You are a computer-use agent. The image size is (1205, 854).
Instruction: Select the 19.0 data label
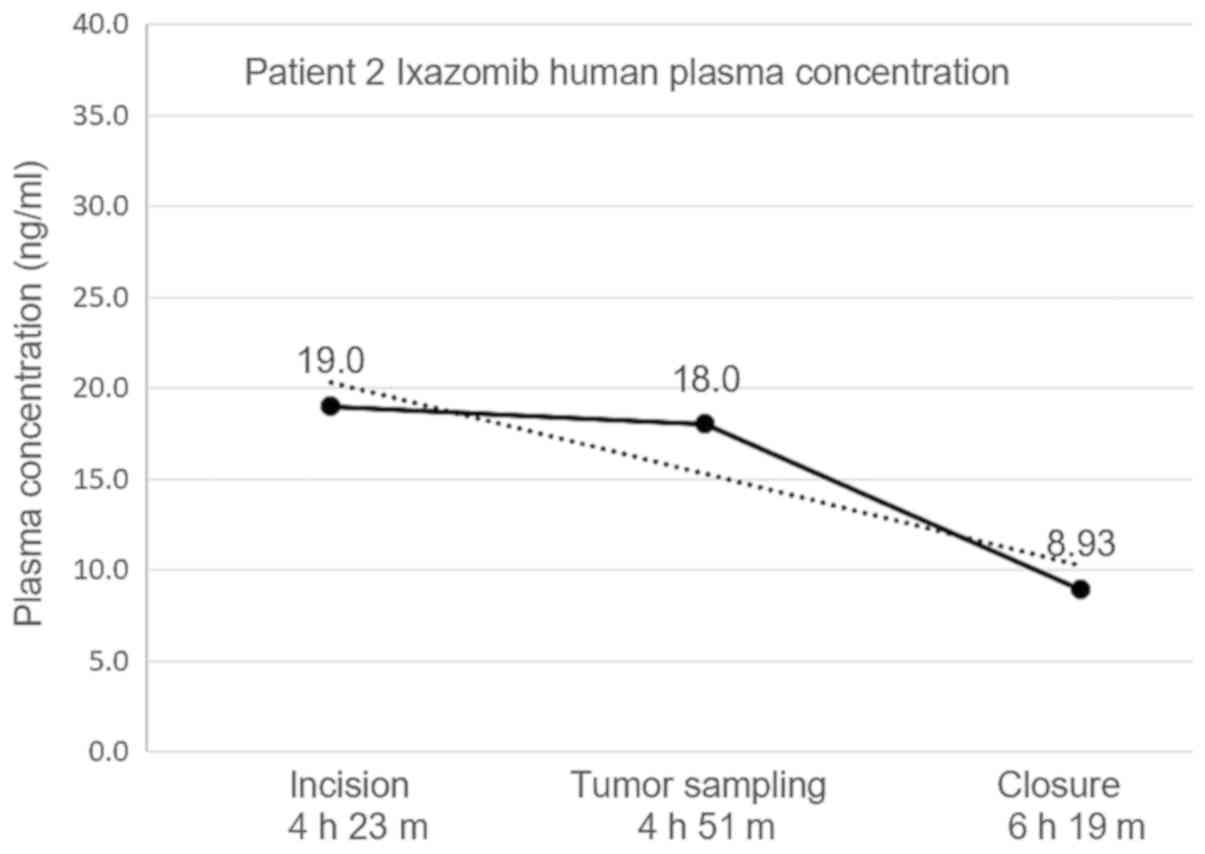tap(330, 361)
